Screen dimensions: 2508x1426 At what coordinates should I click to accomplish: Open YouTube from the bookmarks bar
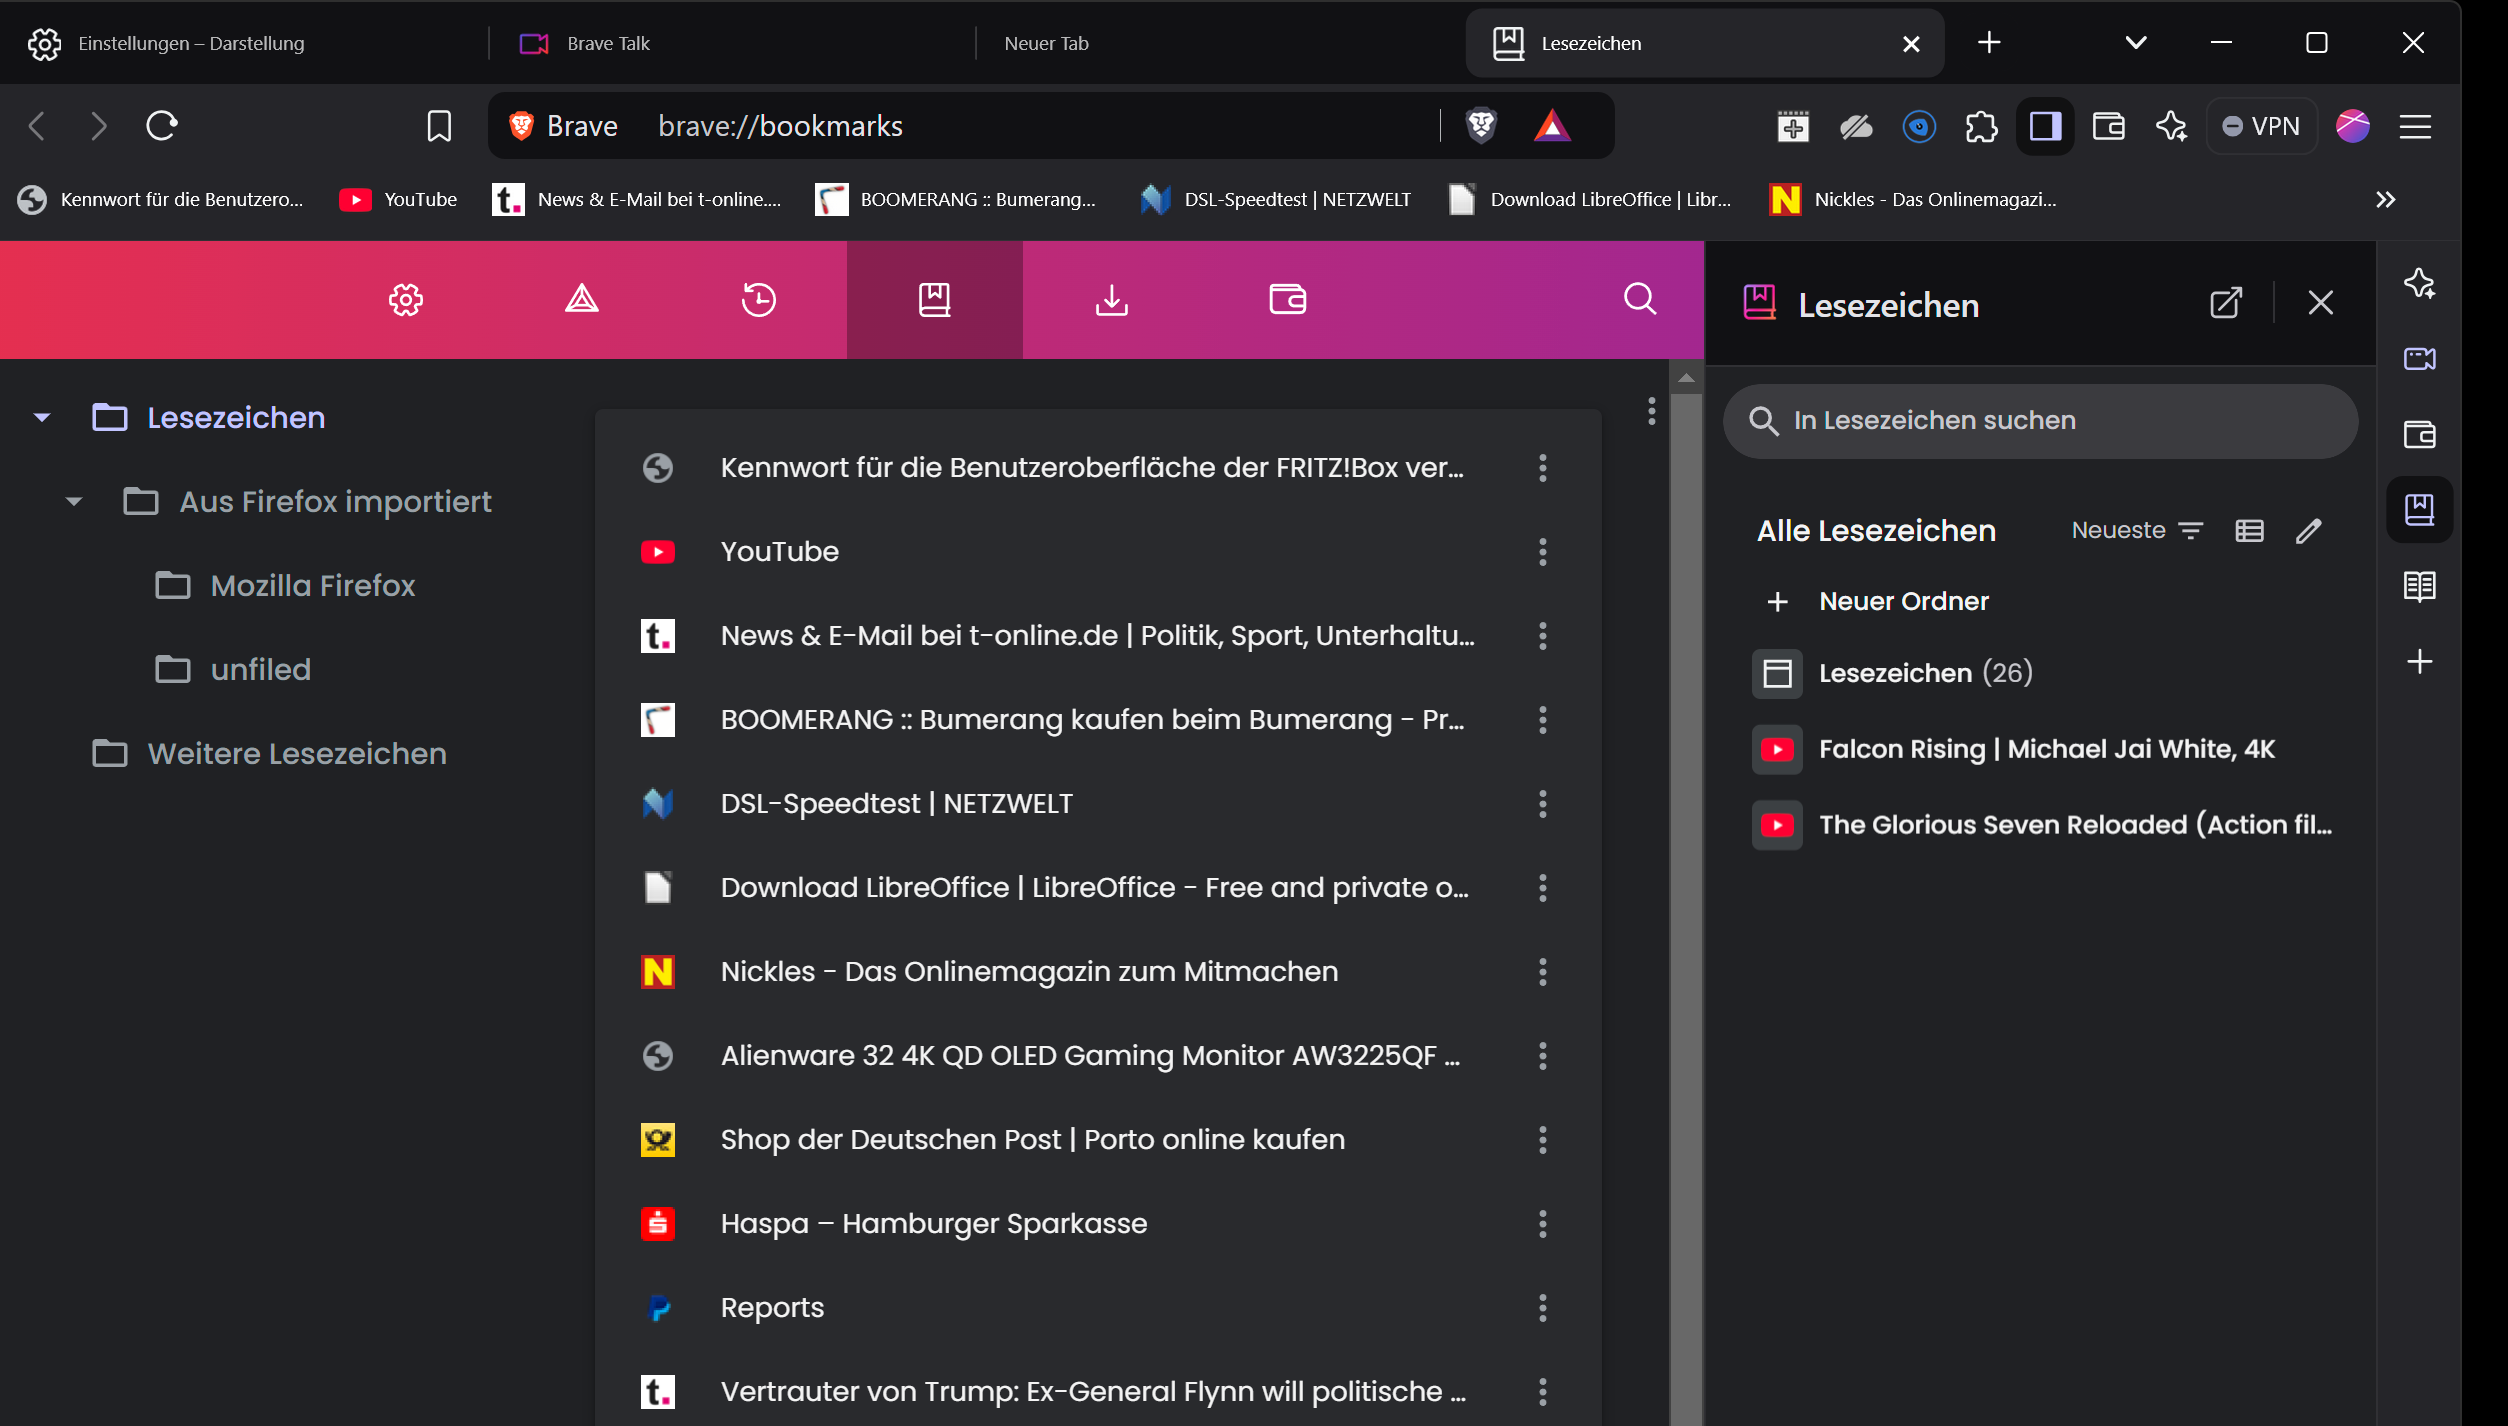coord(398,200)
